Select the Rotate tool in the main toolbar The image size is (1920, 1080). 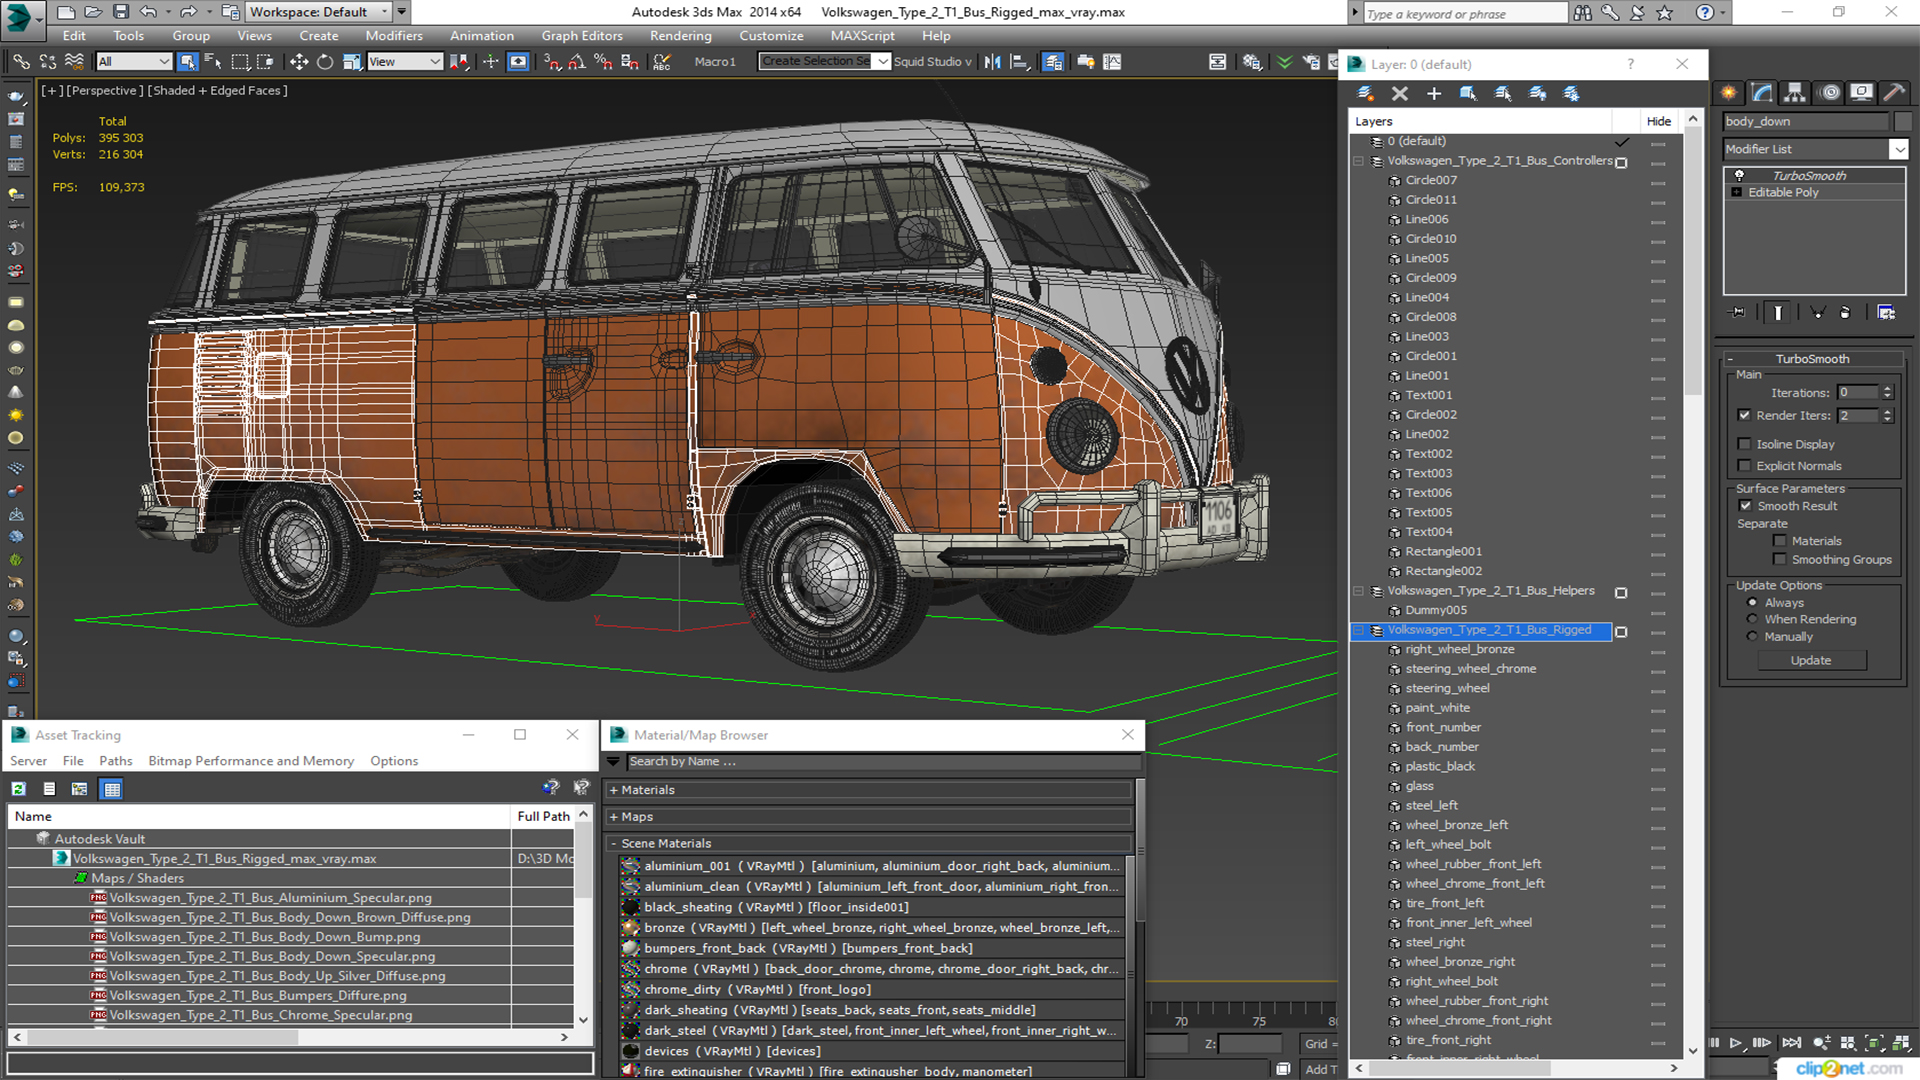coord(324,62)
